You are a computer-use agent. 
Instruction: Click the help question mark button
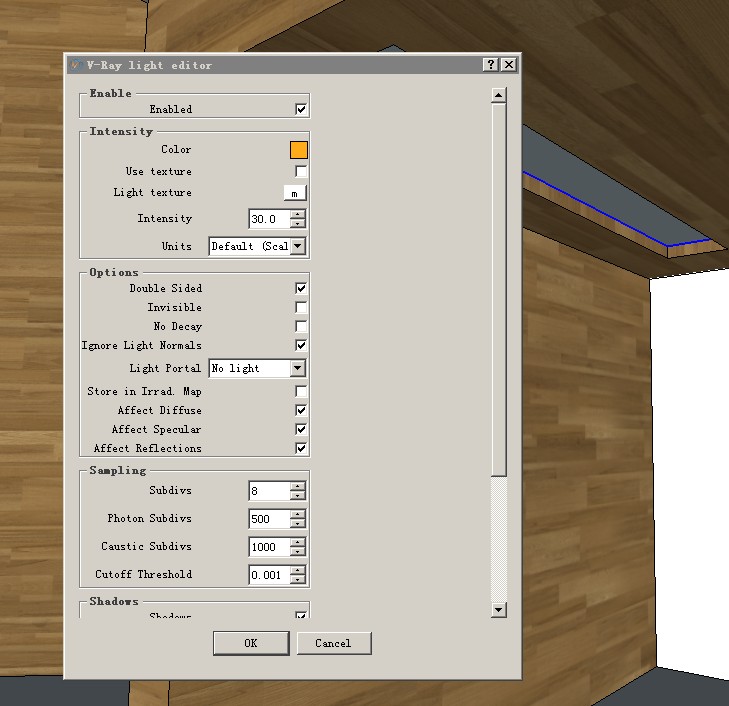(x=490, y=65)
